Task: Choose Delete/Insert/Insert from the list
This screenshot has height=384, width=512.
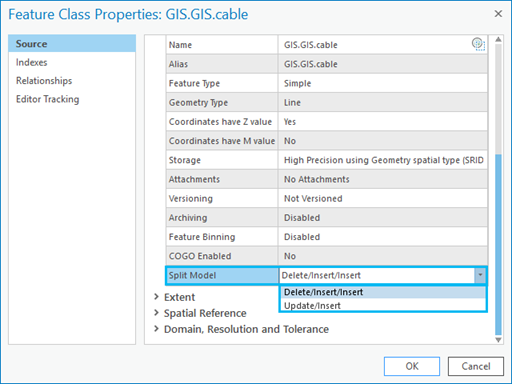Action: (383, 292)
